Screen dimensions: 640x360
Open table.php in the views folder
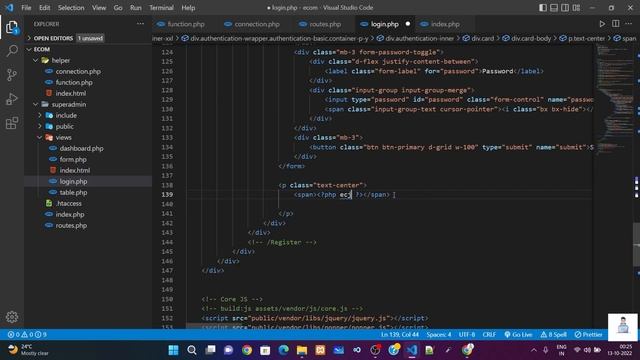pos(73,193)
